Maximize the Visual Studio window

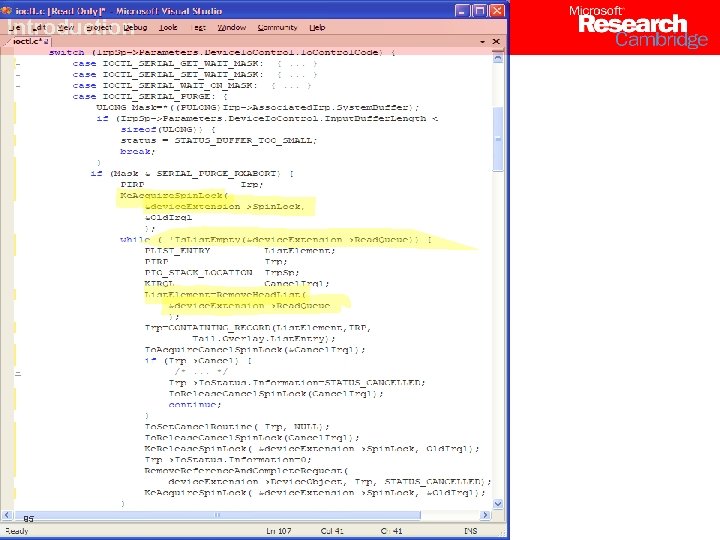coord(480,11)
